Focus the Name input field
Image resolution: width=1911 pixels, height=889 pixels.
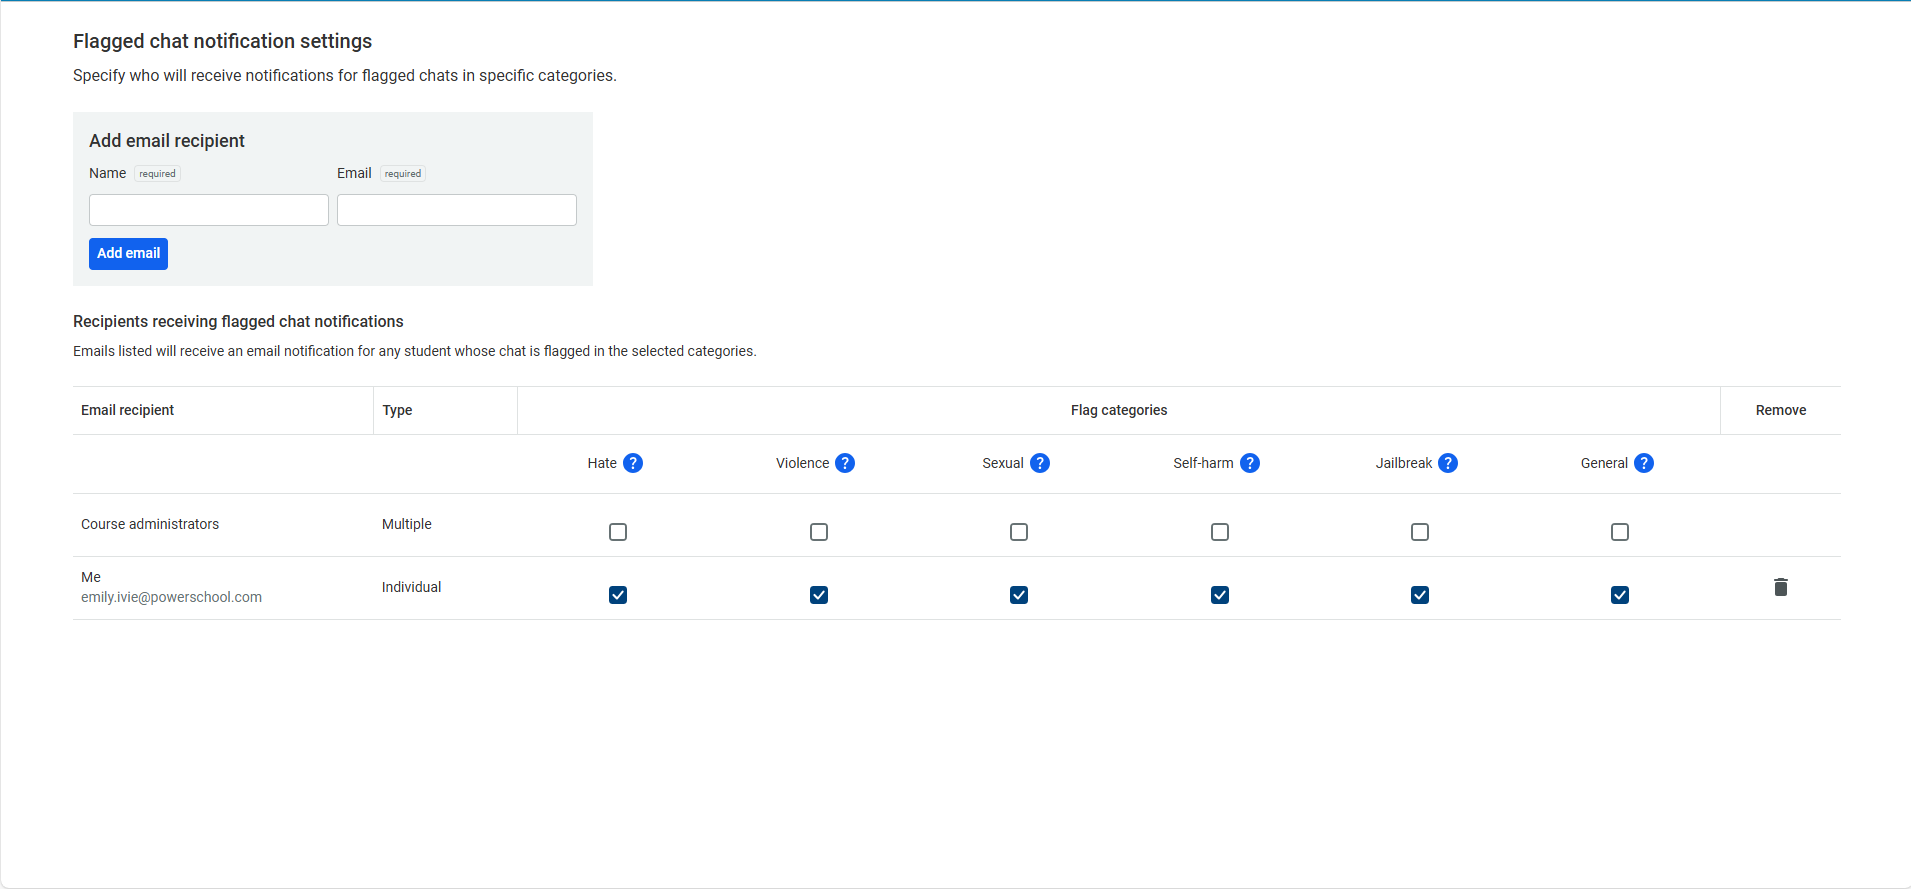tap(209, 210)
